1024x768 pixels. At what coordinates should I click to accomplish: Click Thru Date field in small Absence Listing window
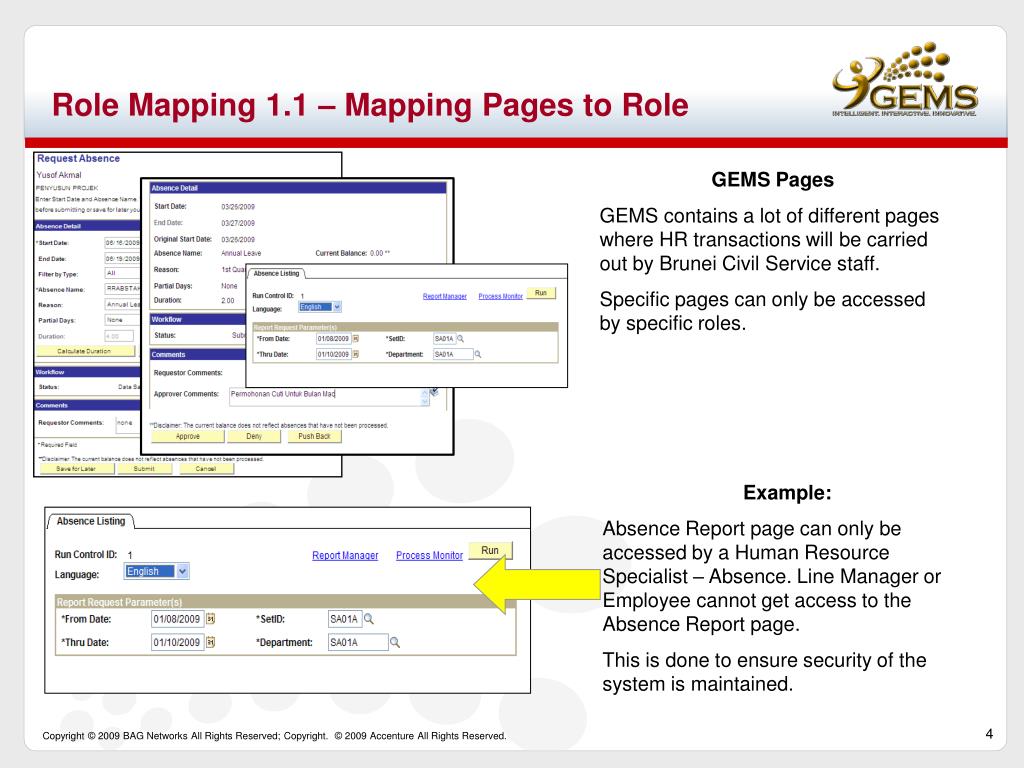pos(334,354)
